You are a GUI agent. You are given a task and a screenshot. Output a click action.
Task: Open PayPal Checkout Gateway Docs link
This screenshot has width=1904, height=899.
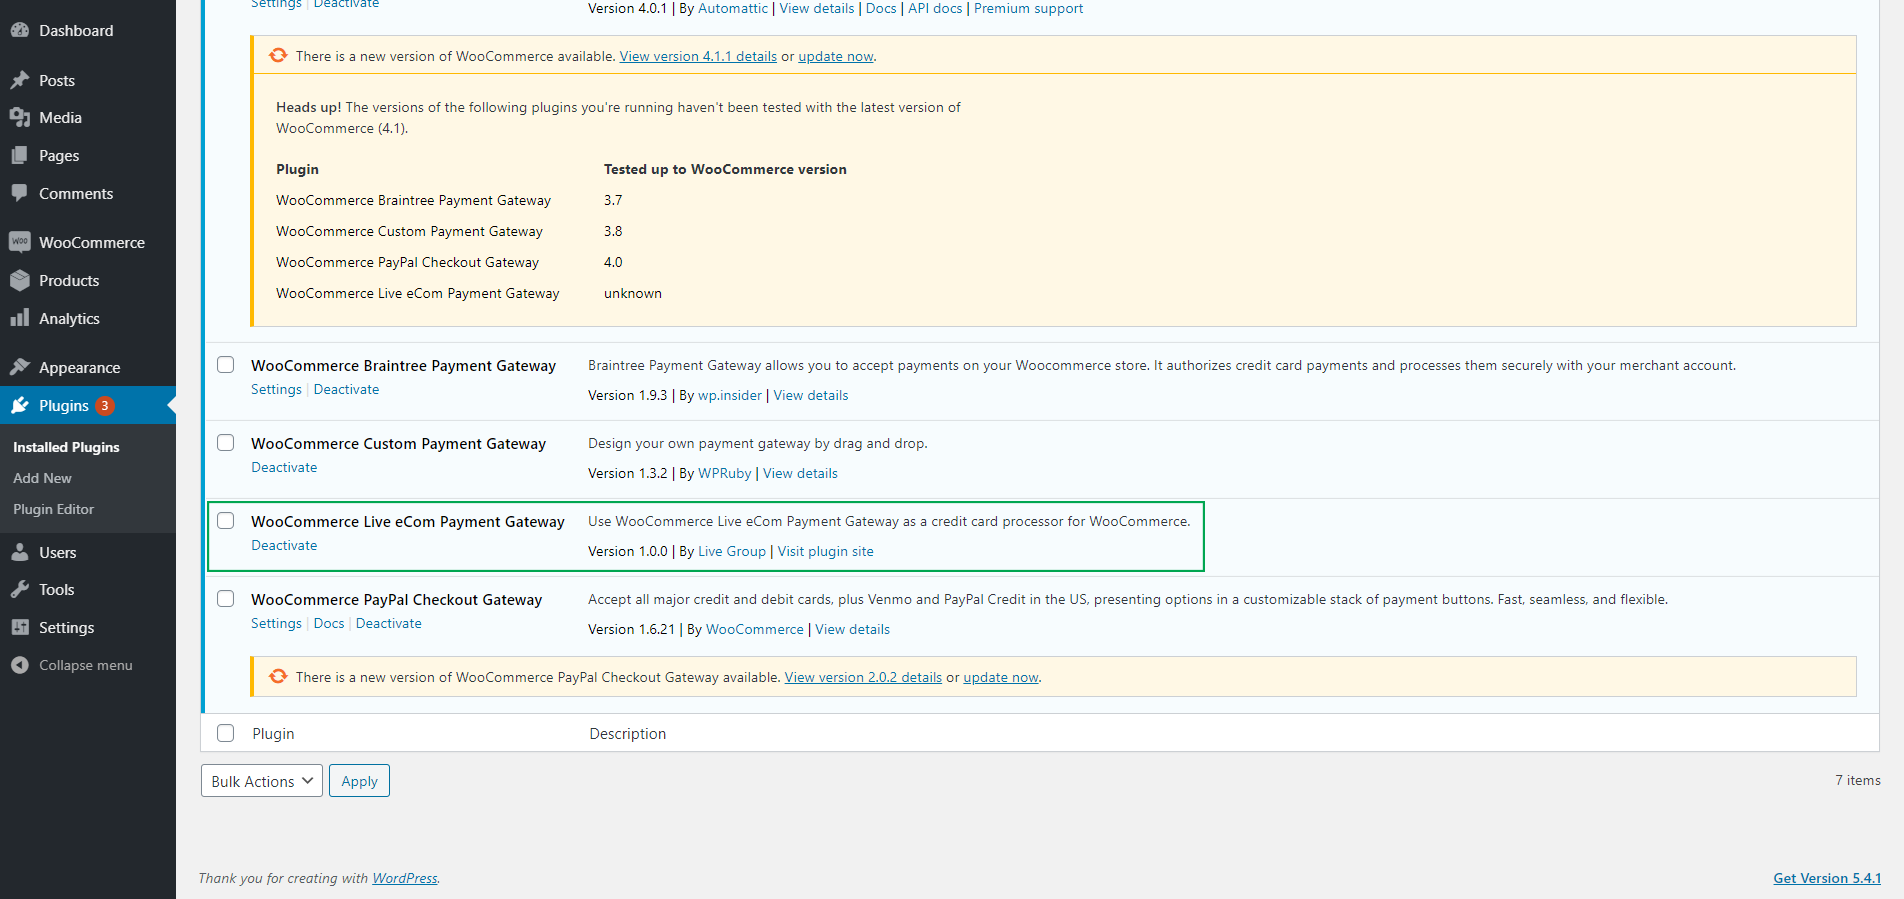(329, 623)
